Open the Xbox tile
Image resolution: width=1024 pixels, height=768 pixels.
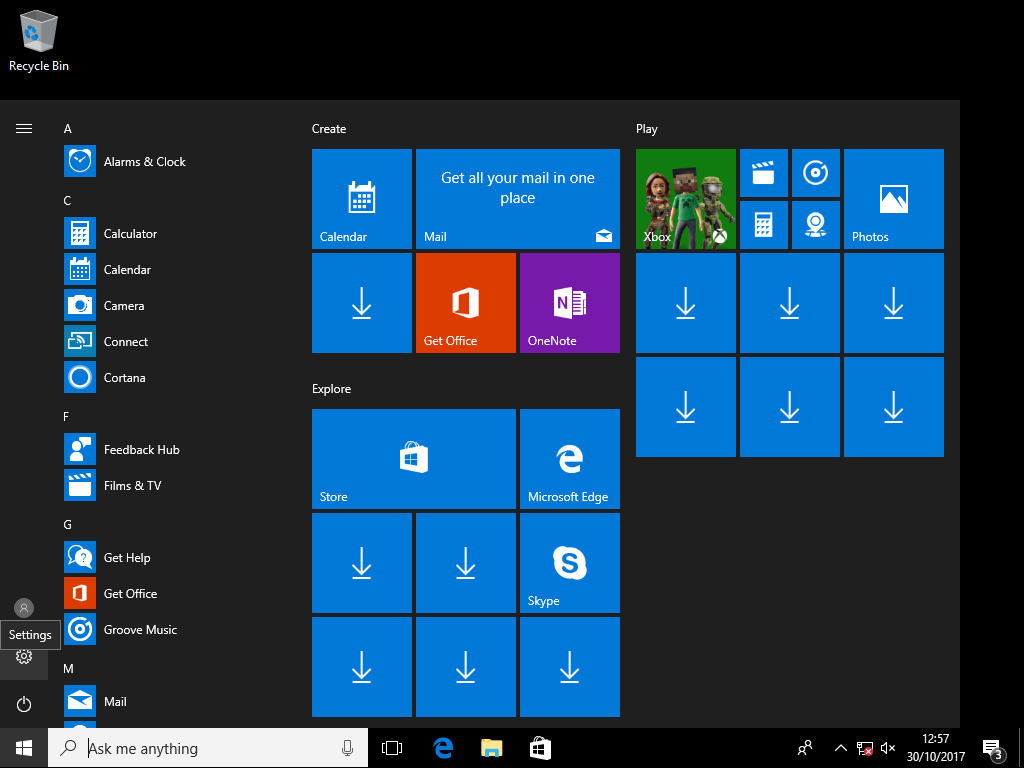click(x=686, y=199)
